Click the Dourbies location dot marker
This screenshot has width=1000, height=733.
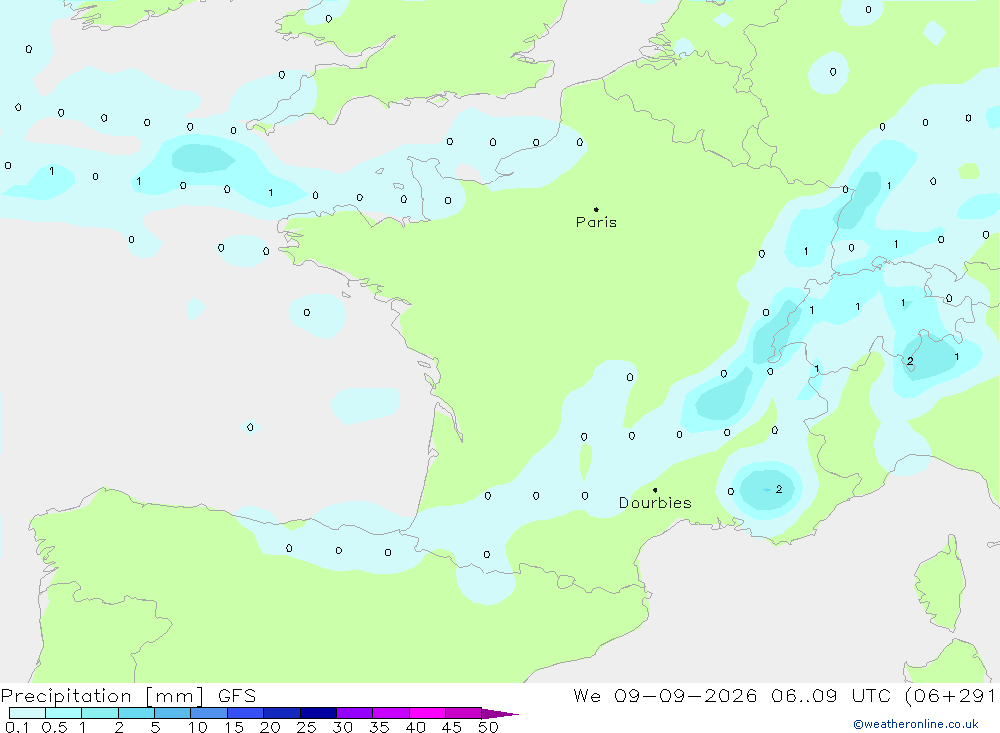[x=655, y=490]
